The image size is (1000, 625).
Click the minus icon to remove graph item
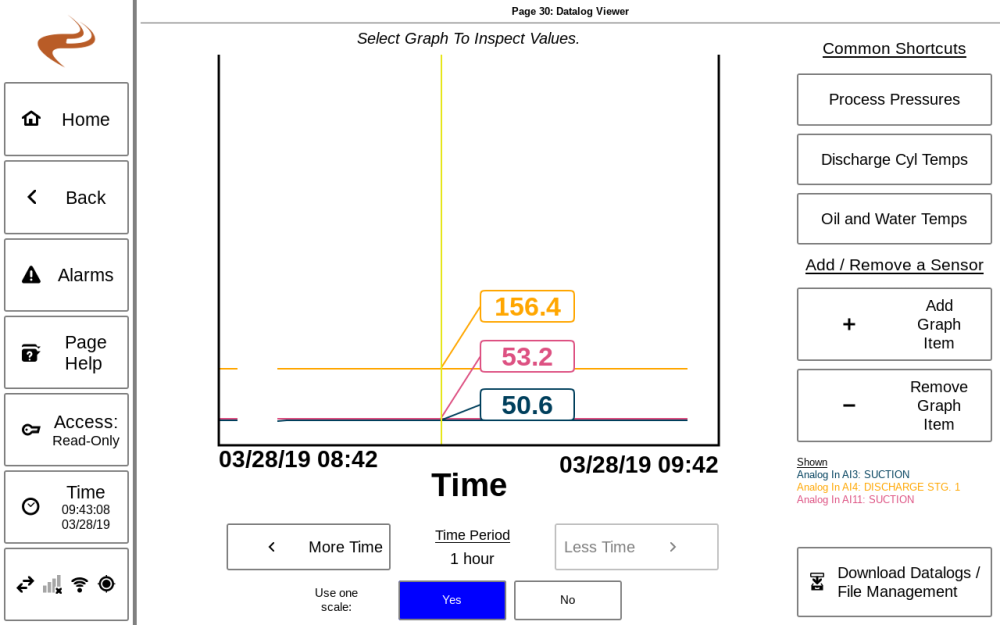[849, 405]
